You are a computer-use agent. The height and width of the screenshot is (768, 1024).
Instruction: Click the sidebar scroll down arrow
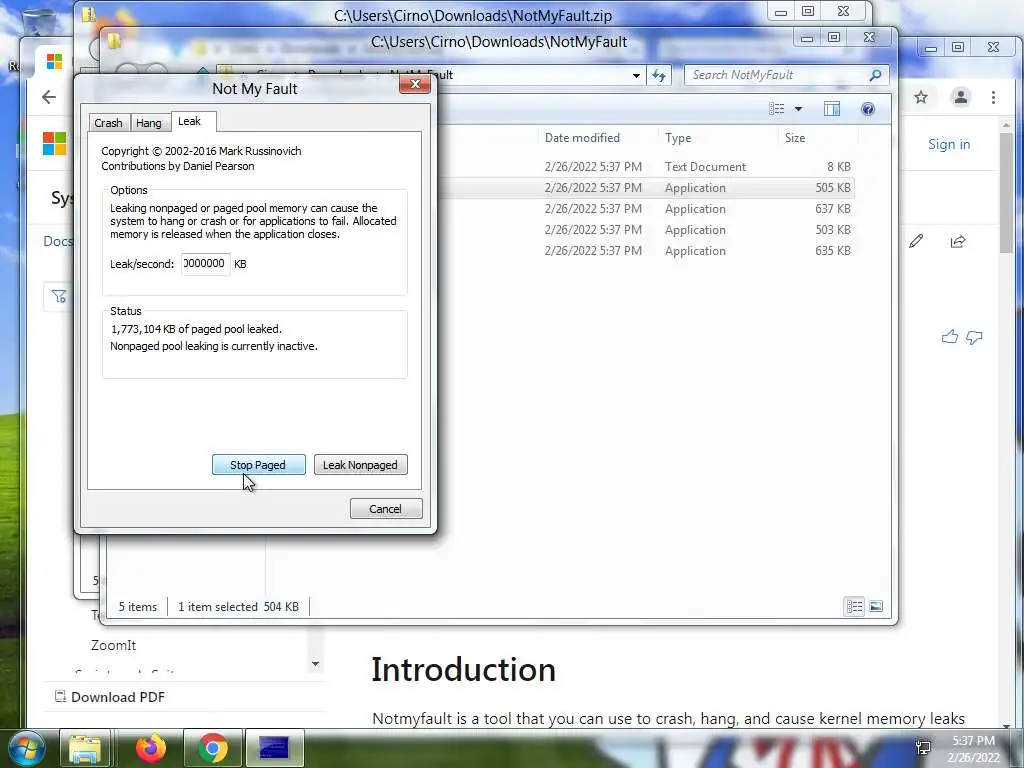tap(315, 664)
